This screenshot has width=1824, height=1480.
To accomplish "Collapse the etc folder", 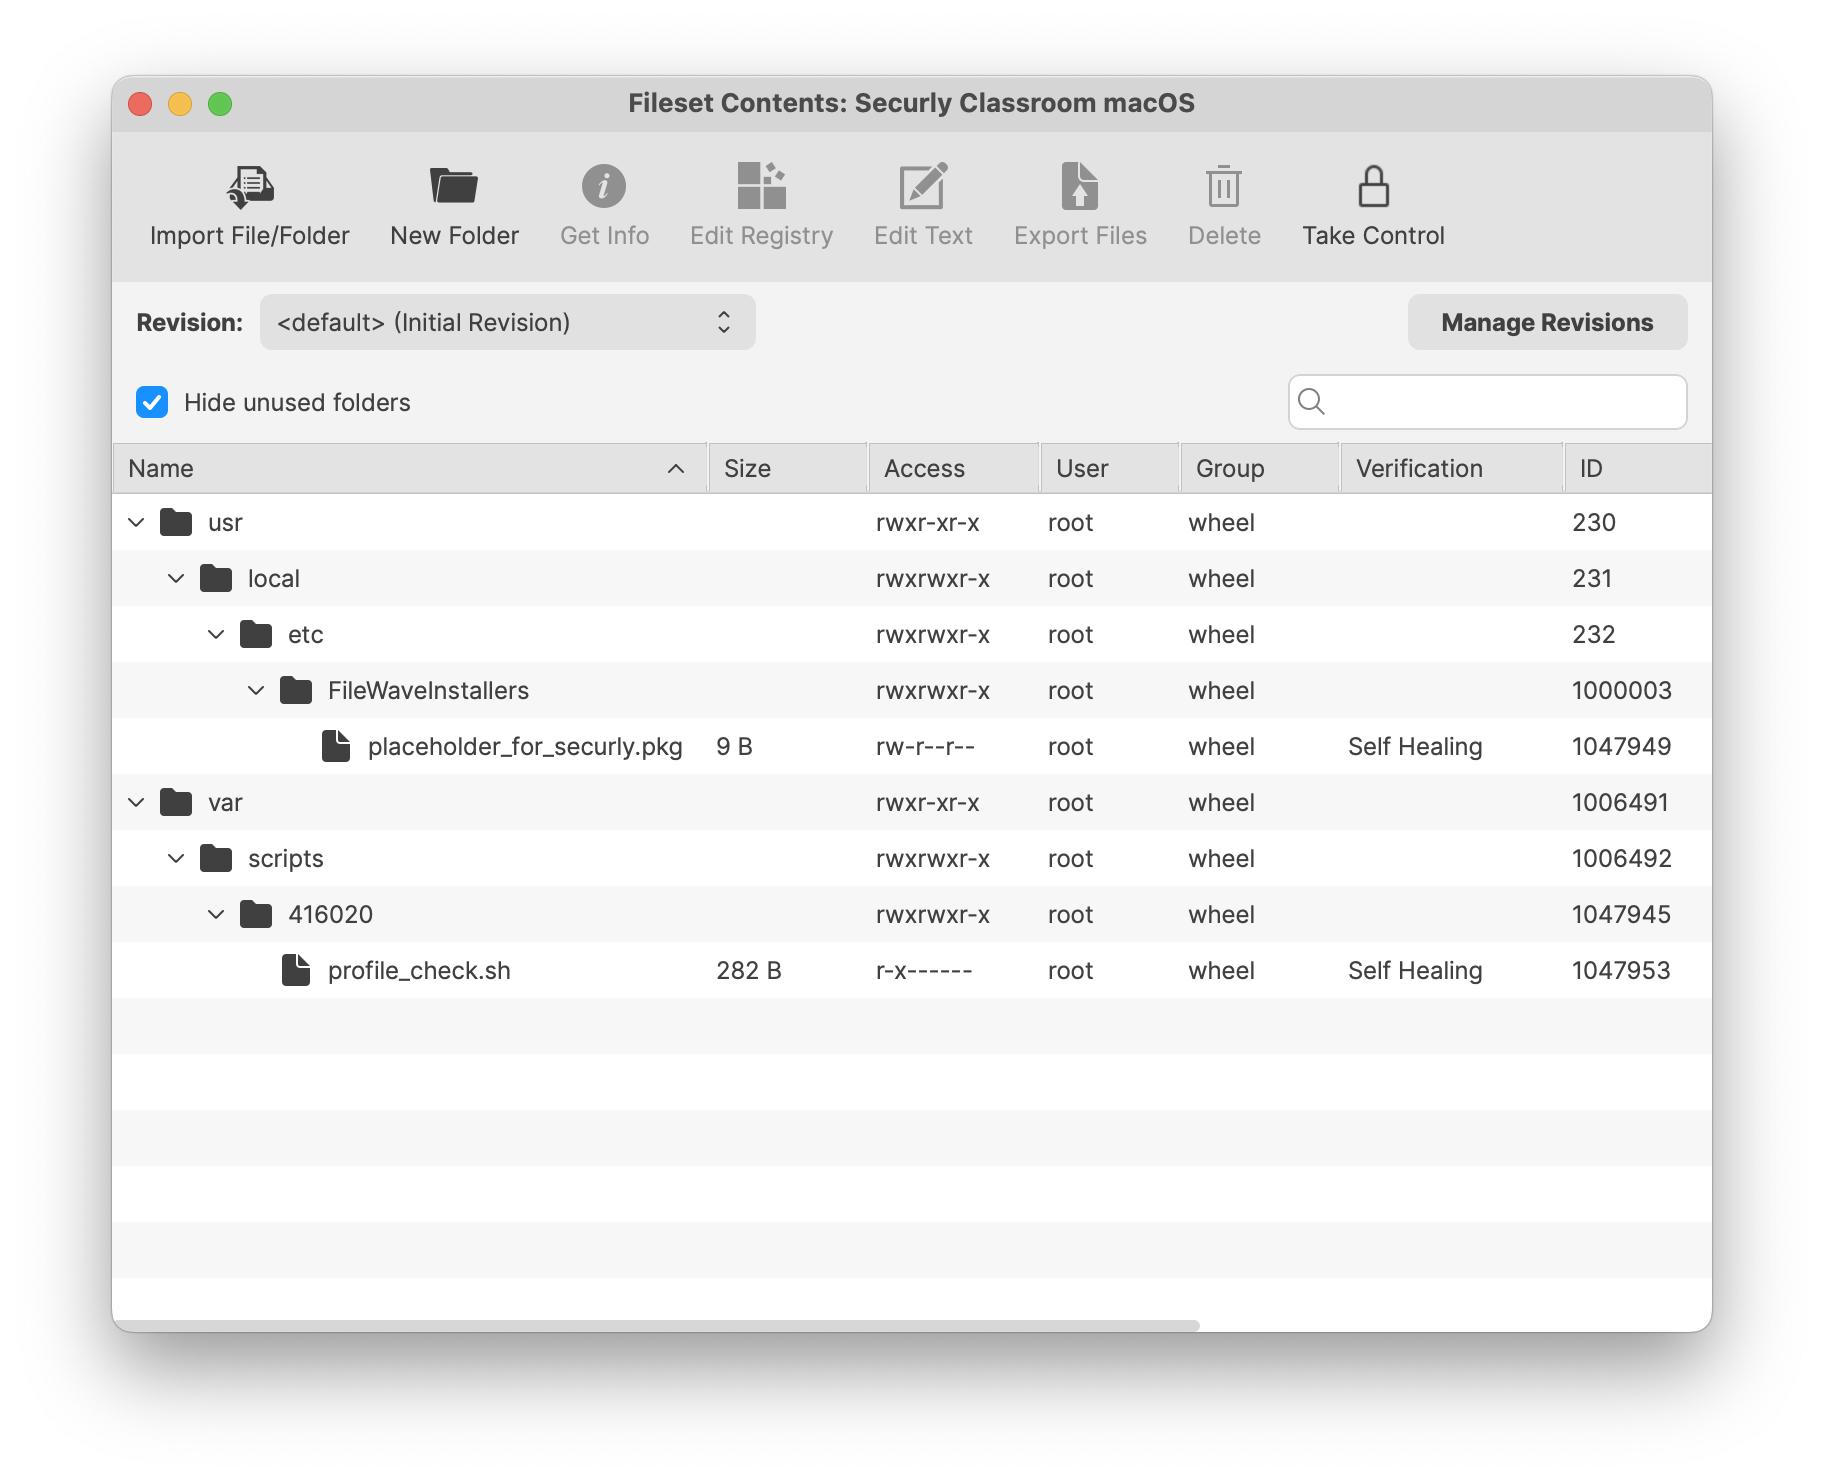I will tap(216, 634).
